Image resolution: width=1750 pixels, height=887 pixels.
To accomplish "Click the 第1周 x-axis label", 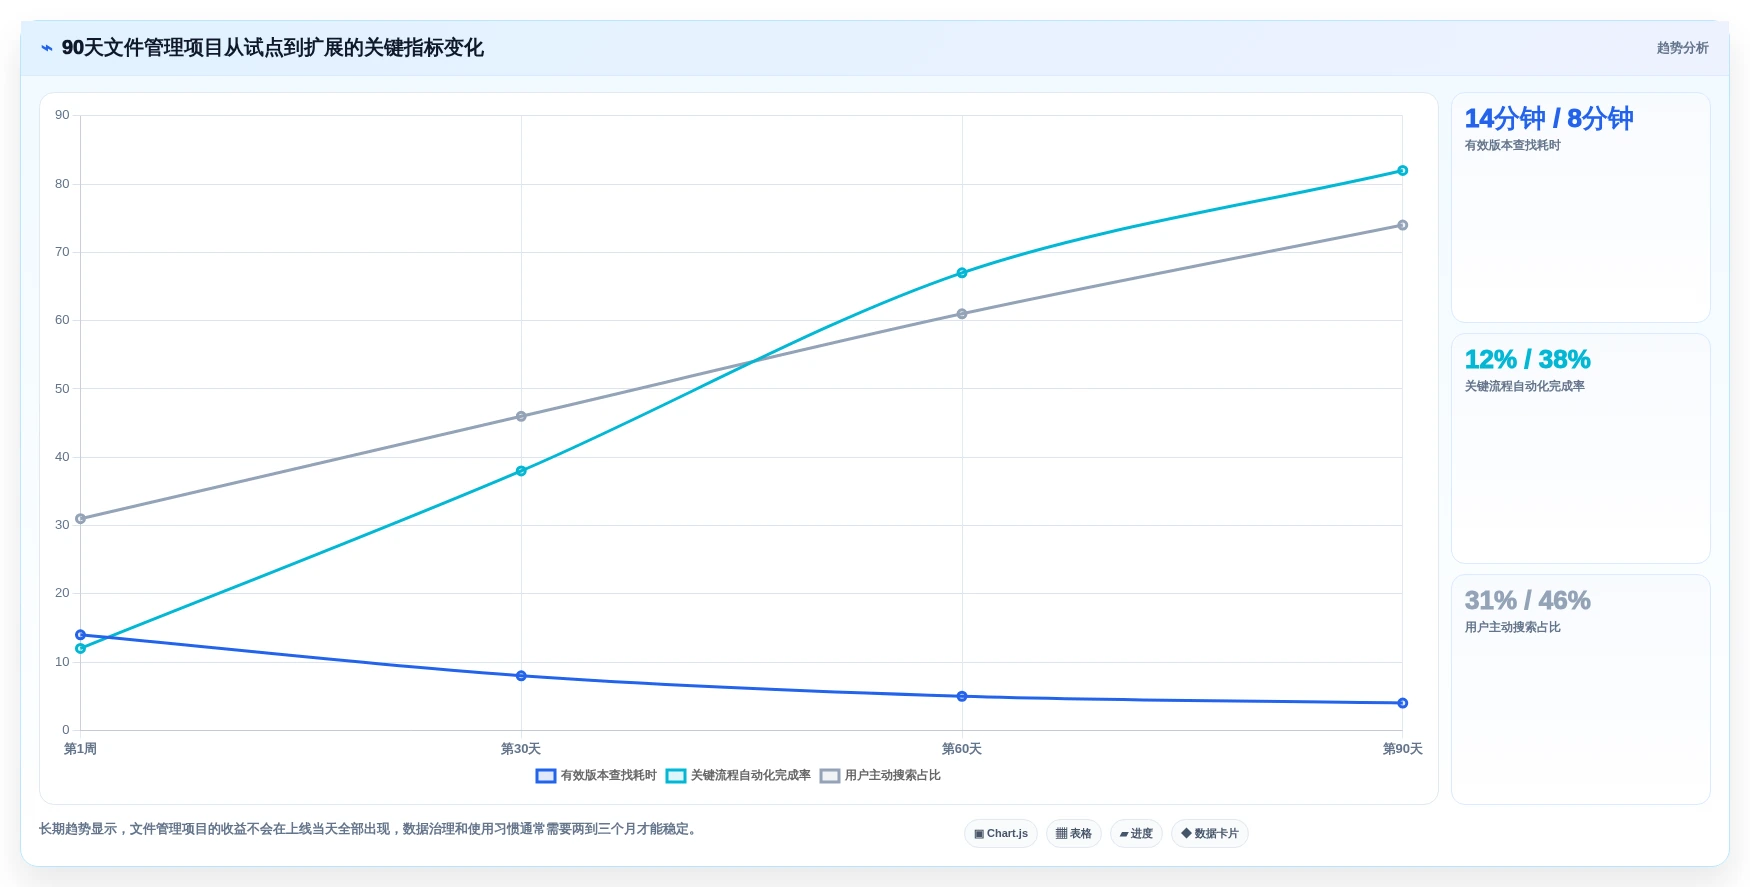I will pos(80,749).
